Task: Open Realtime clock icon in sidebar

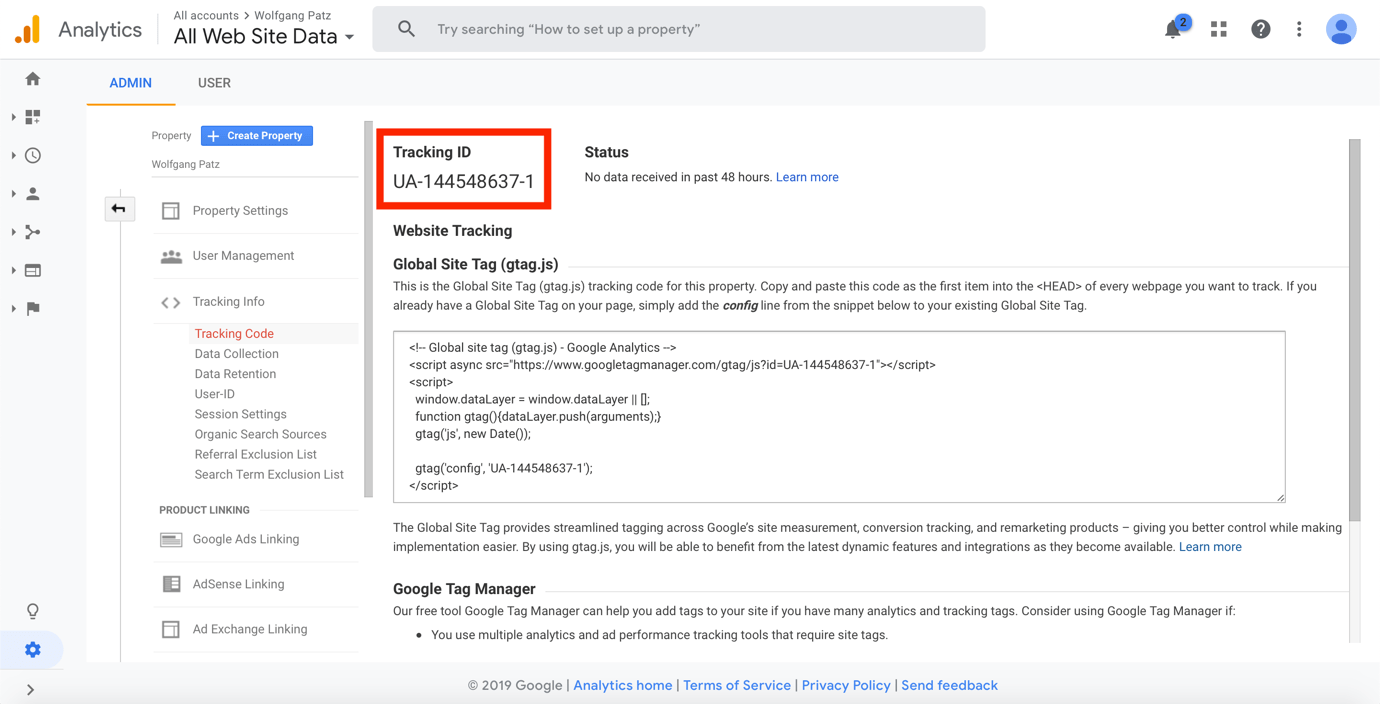Action: 33,156
